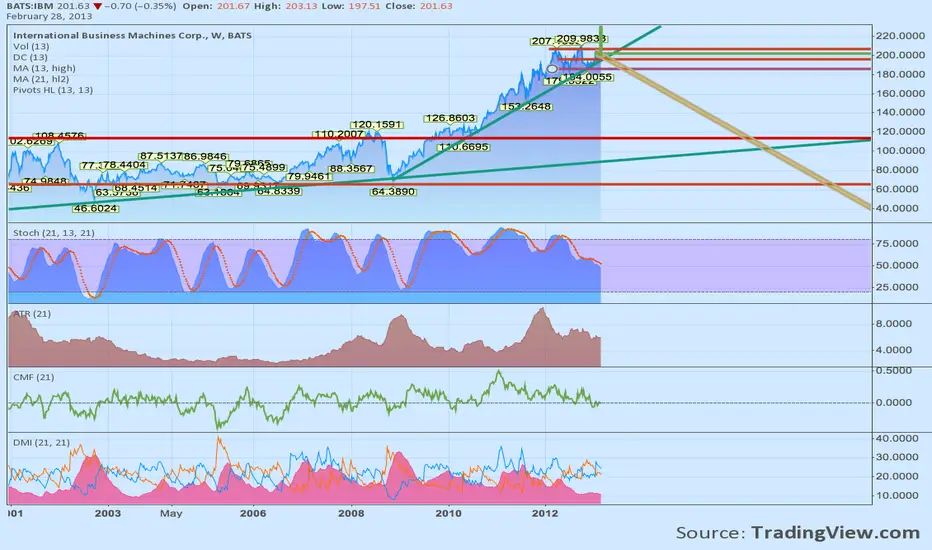Click the 2006 time axis label
The width and height of the screenshot is (932, 550).
tap(253, 513)
